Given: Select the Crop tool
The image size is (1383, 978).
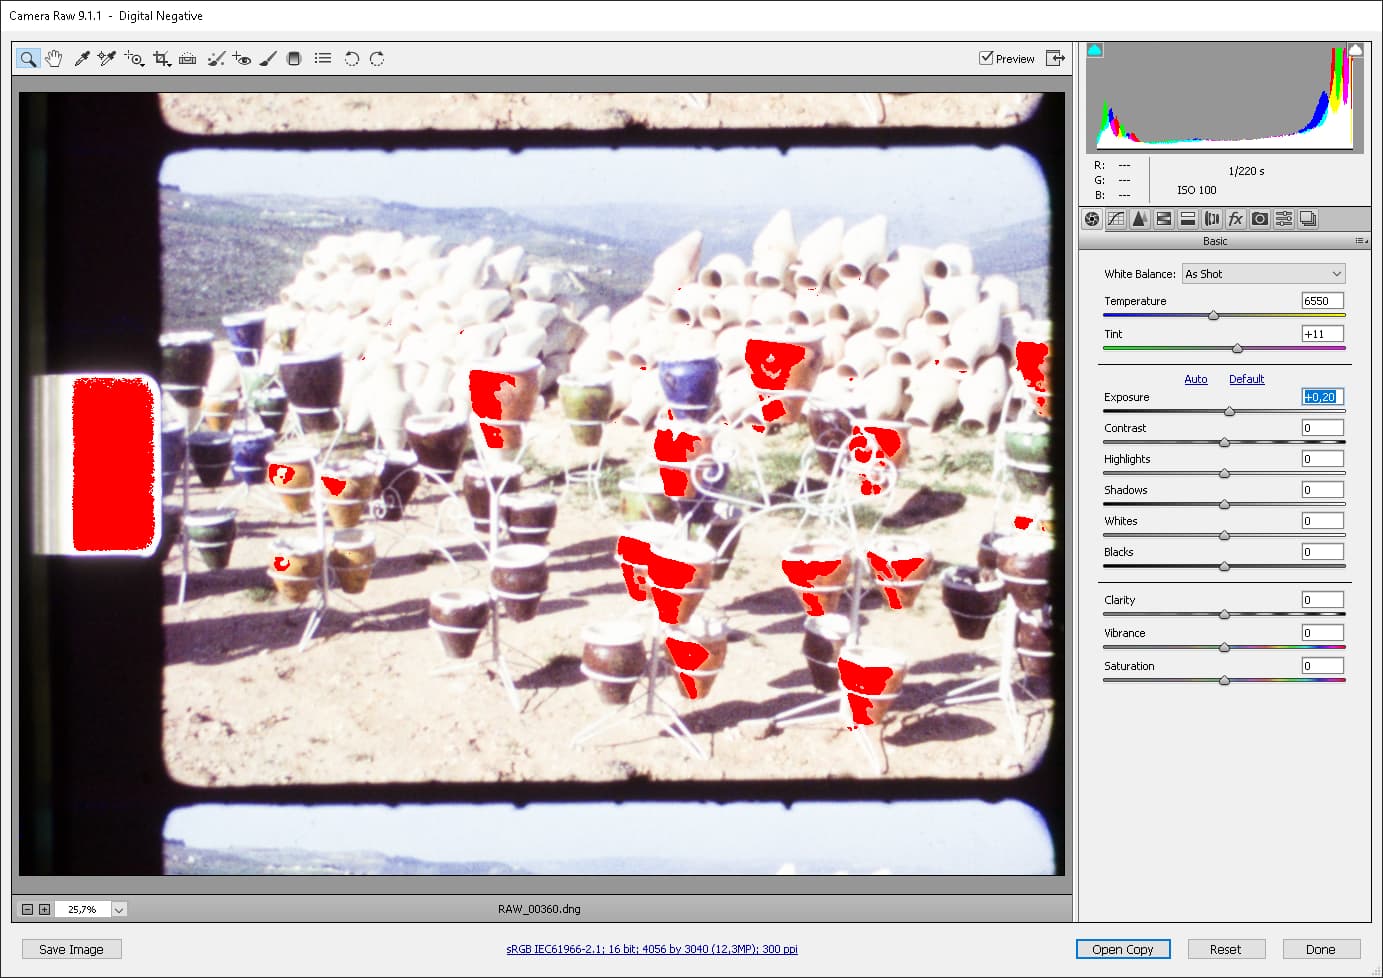Looking at the screenshot, I should [162, 59].
